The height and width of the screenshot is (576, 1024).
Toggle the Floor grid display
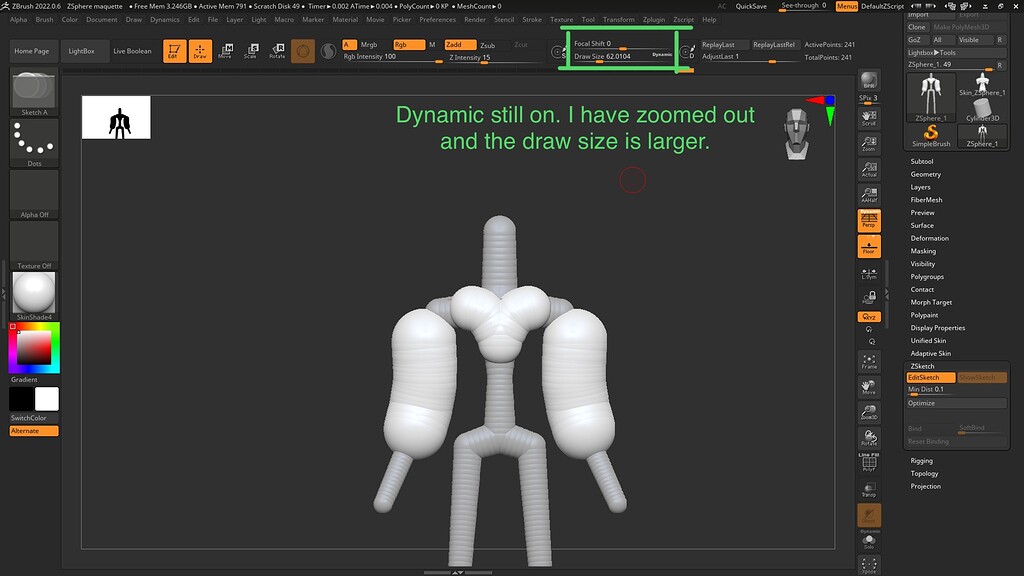pos(869,248)
